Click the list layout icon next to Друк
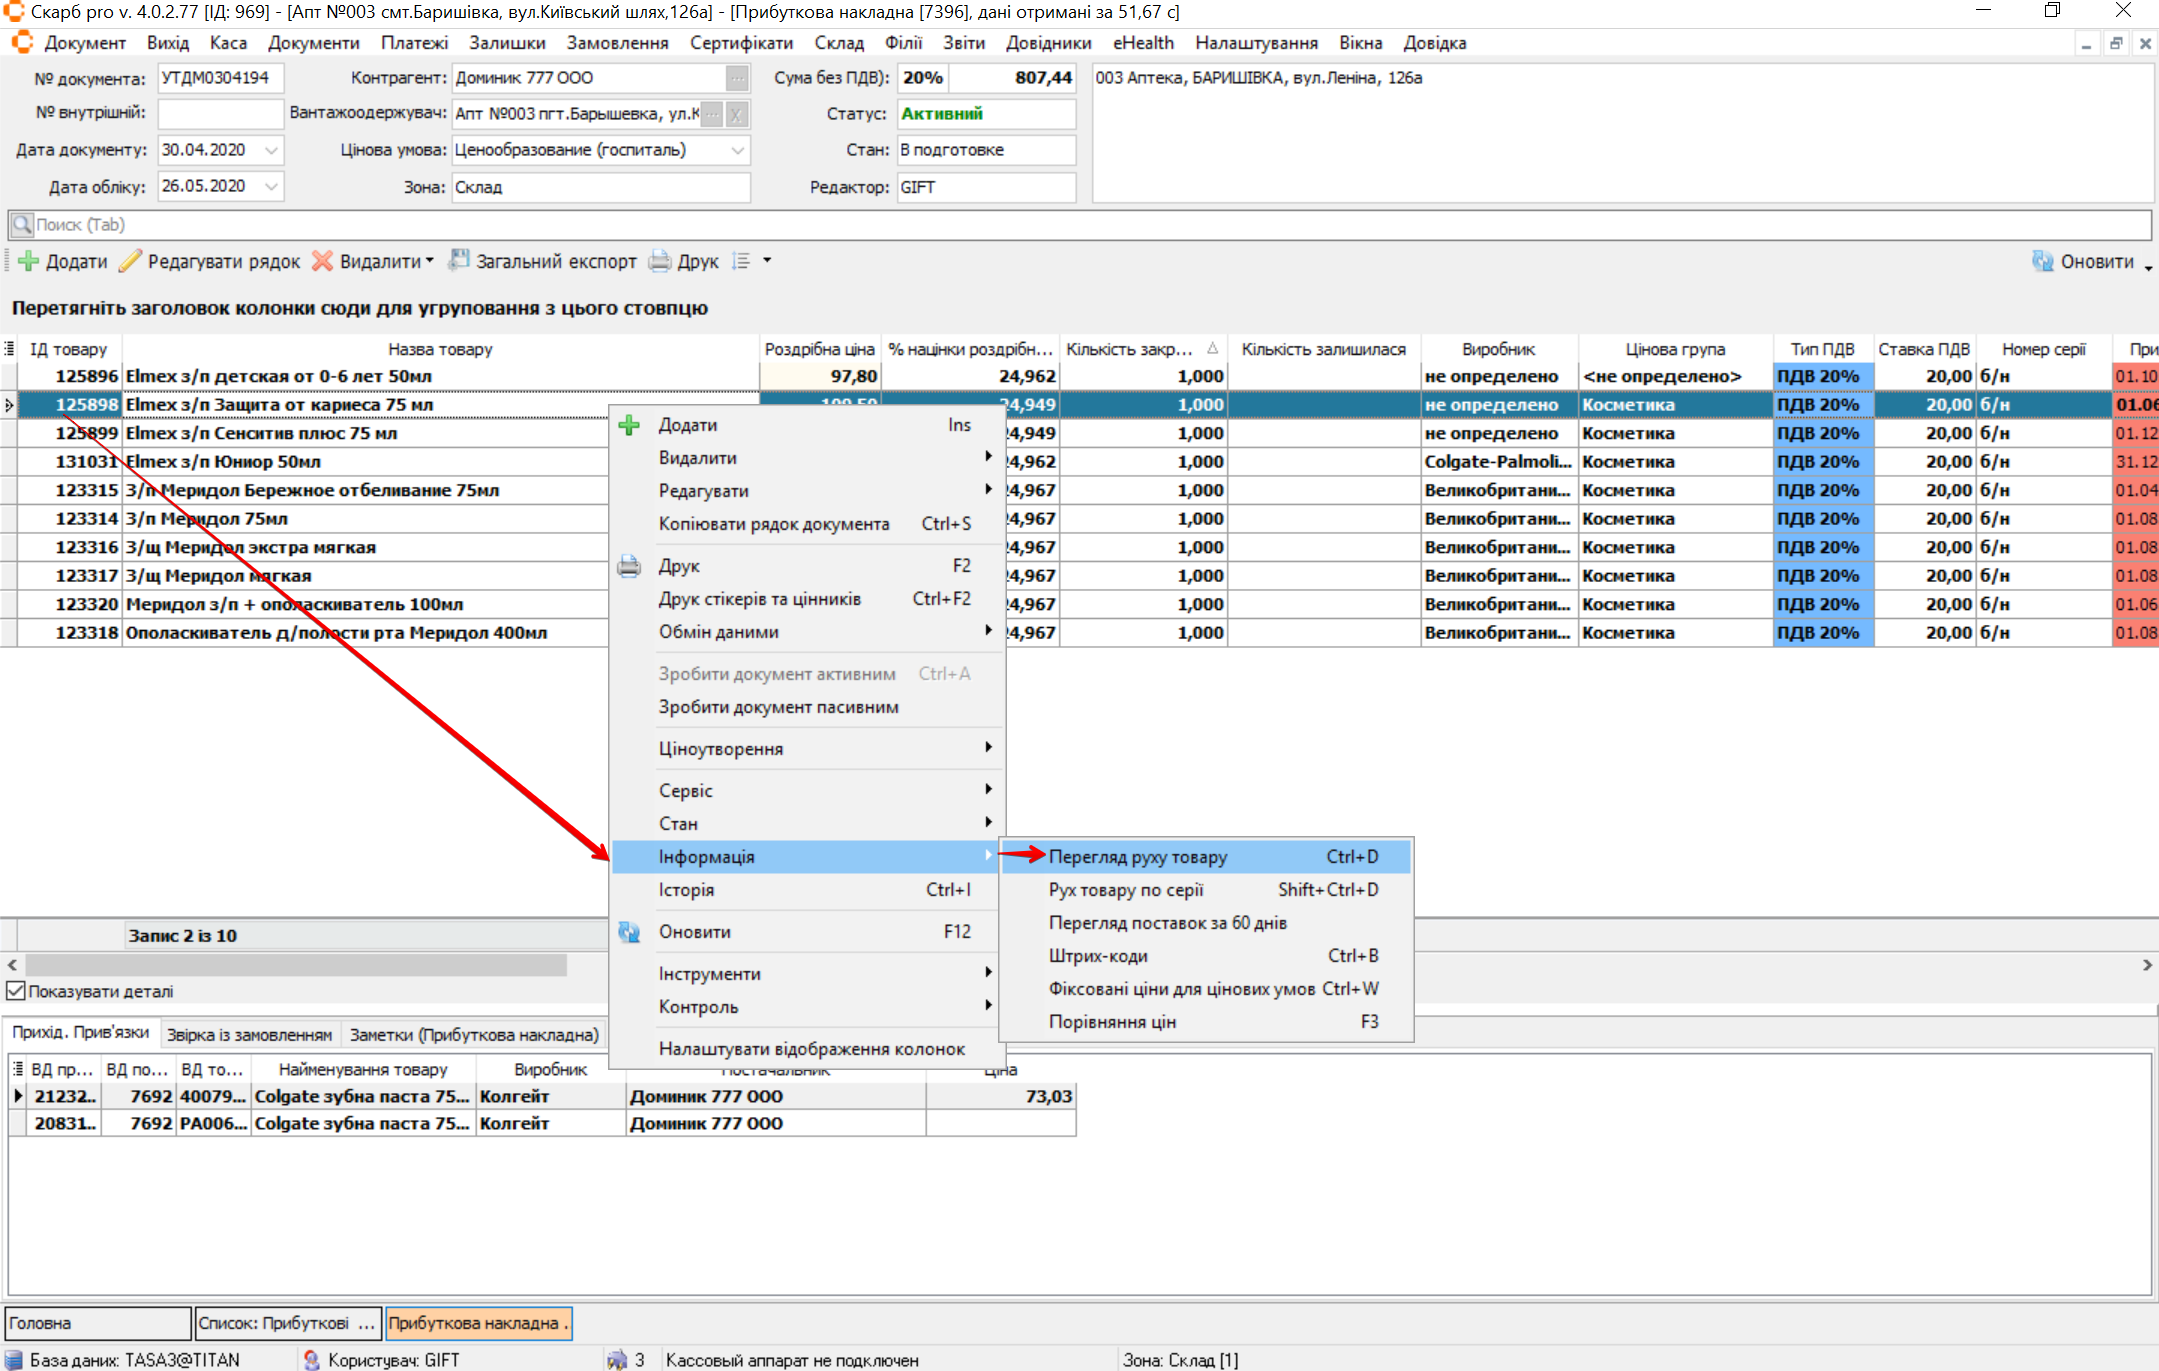2159x1371 pixels. (x=741, y=262)
